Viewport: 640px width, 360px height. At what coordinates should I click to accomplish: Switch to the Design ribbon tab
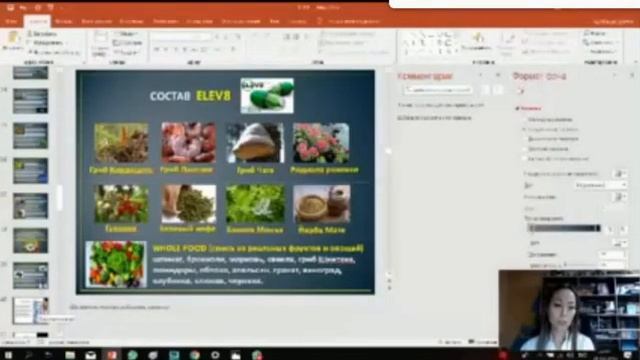96,21
